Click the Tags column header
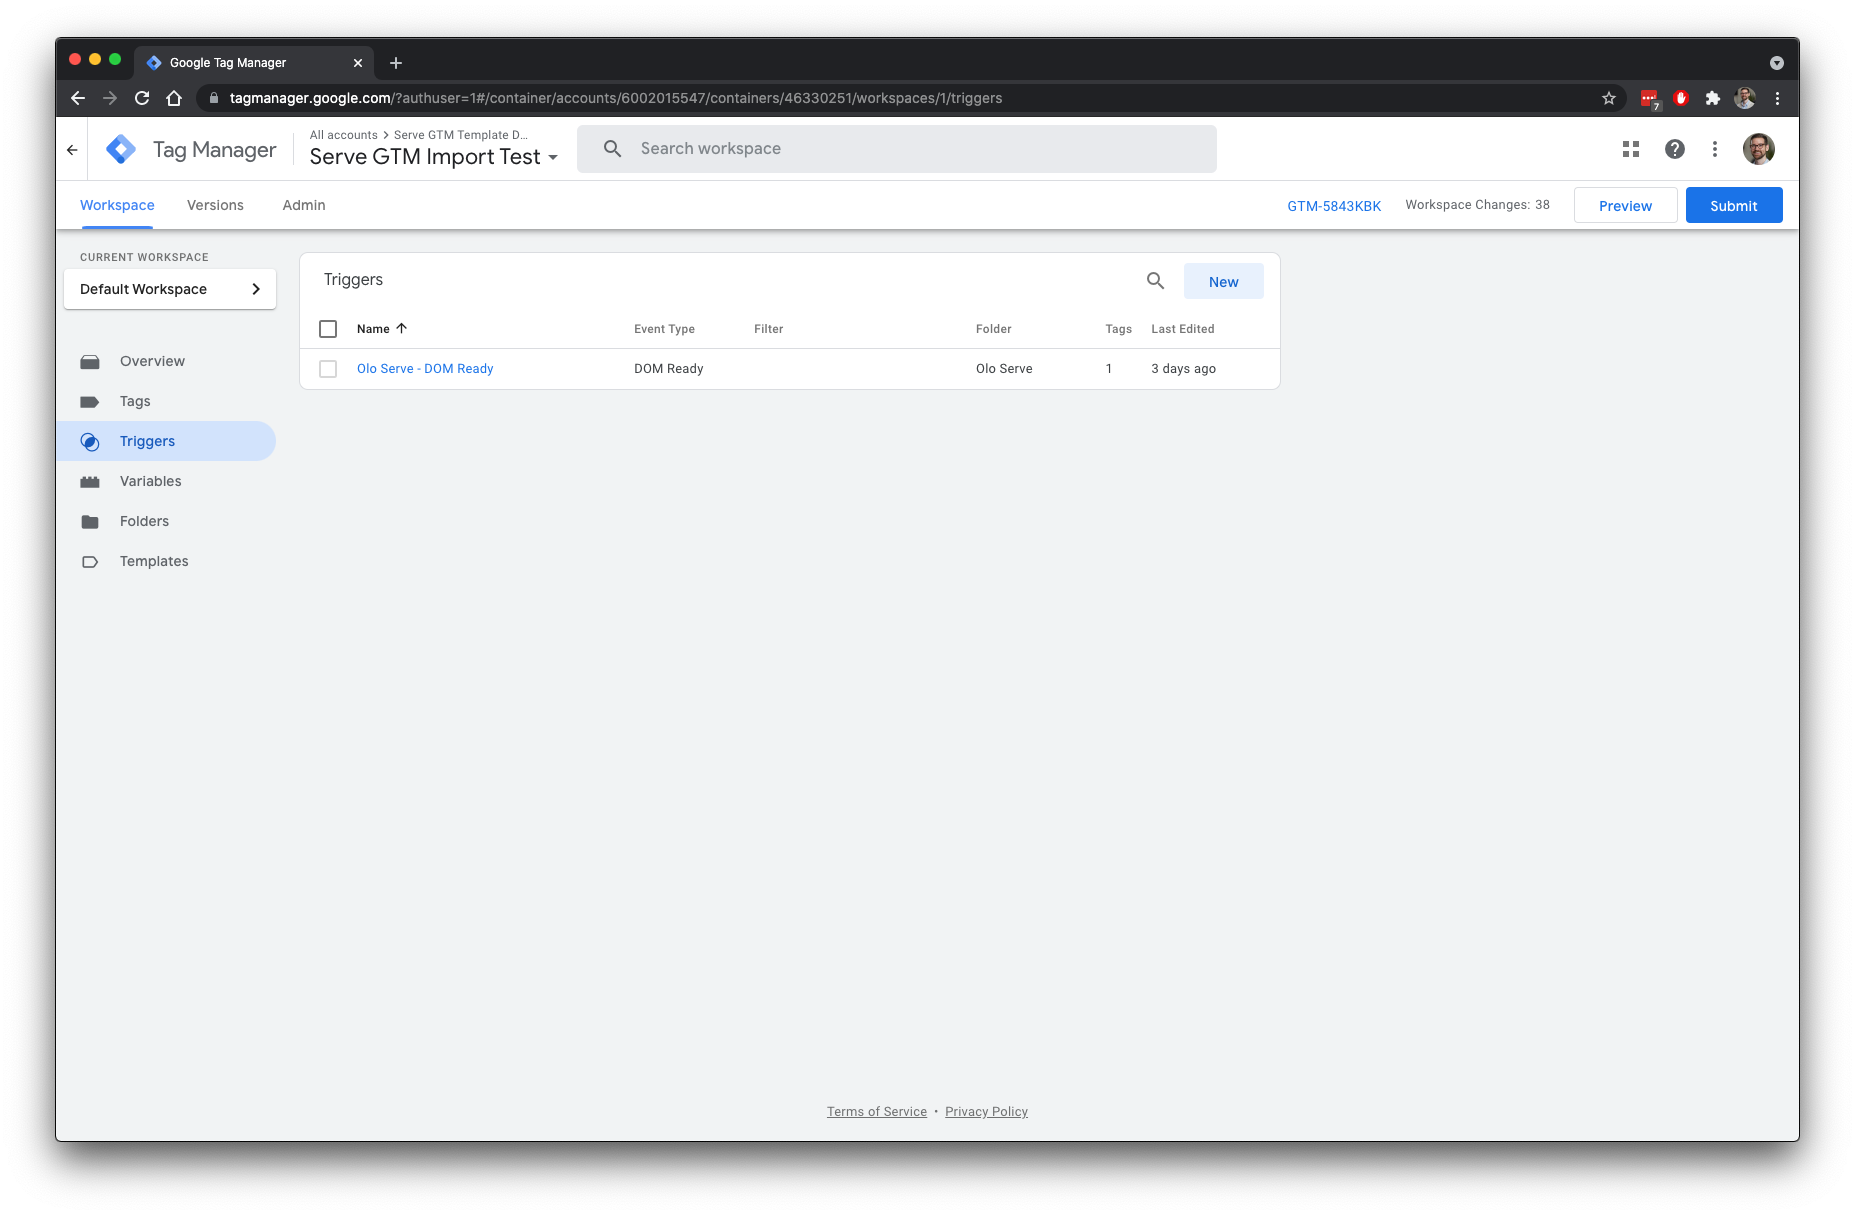This screenshot has width=1855, height=1215. tap(1119, 329)
